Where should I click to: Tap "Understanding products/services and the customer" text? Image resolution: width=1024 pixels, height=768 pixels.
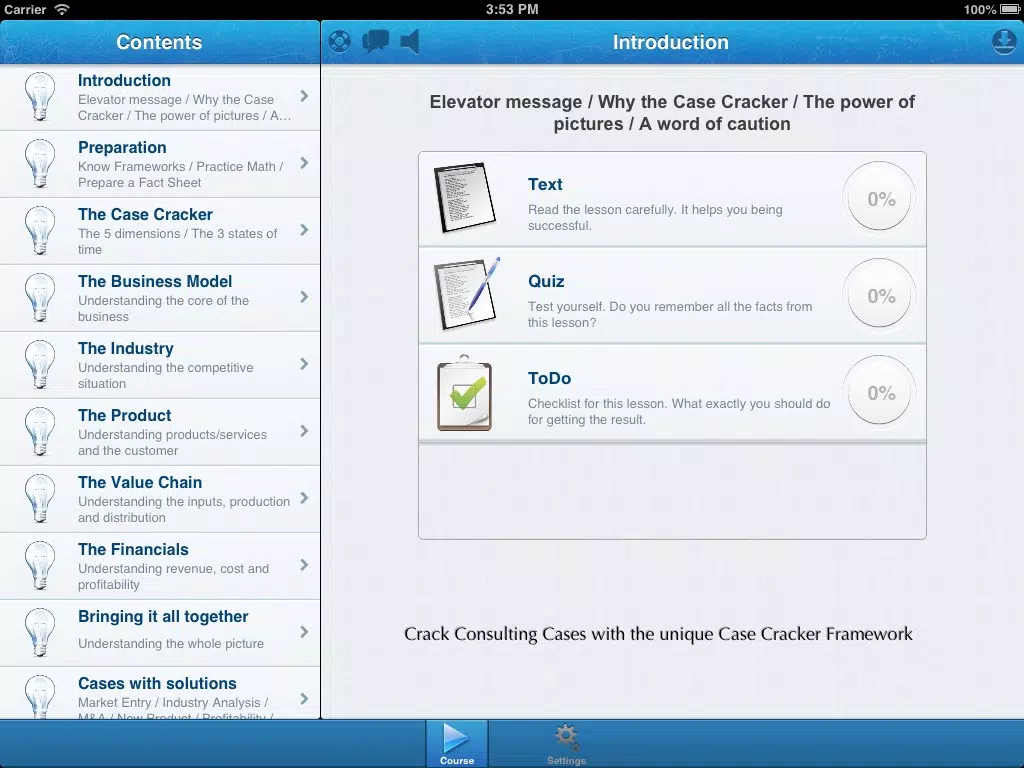[172, 443]
